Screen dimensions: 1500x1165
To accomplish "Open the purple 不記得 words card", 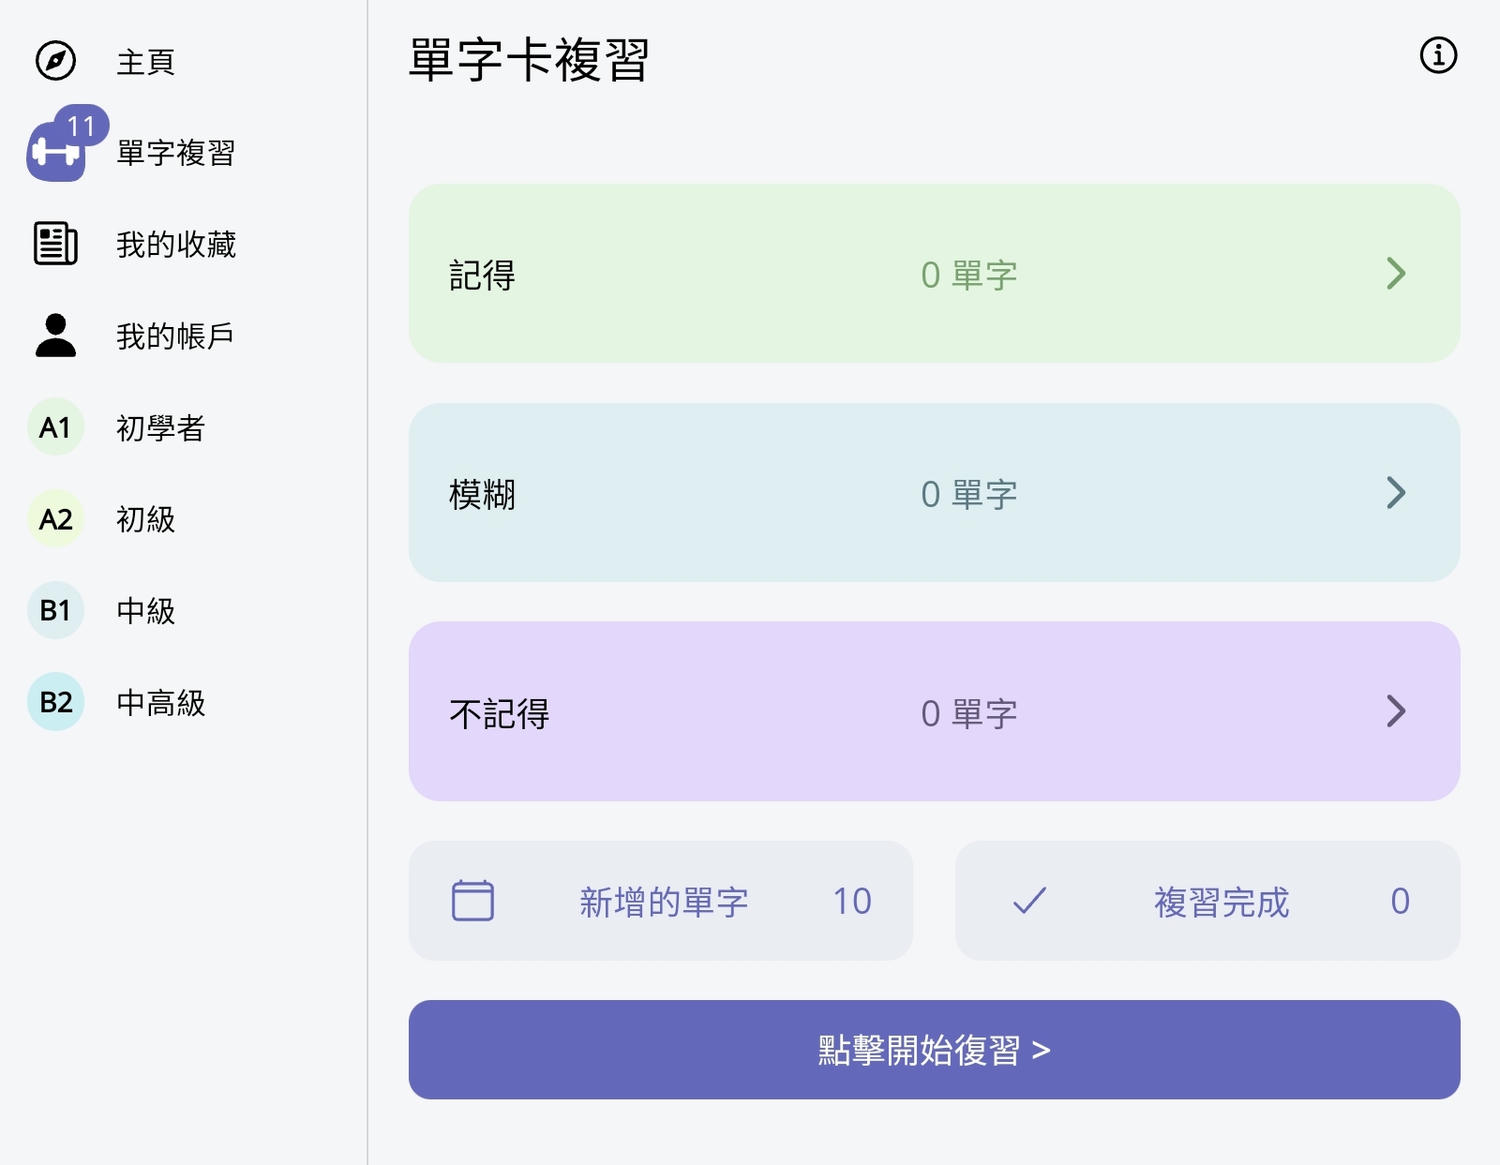I will coord(934,711).
